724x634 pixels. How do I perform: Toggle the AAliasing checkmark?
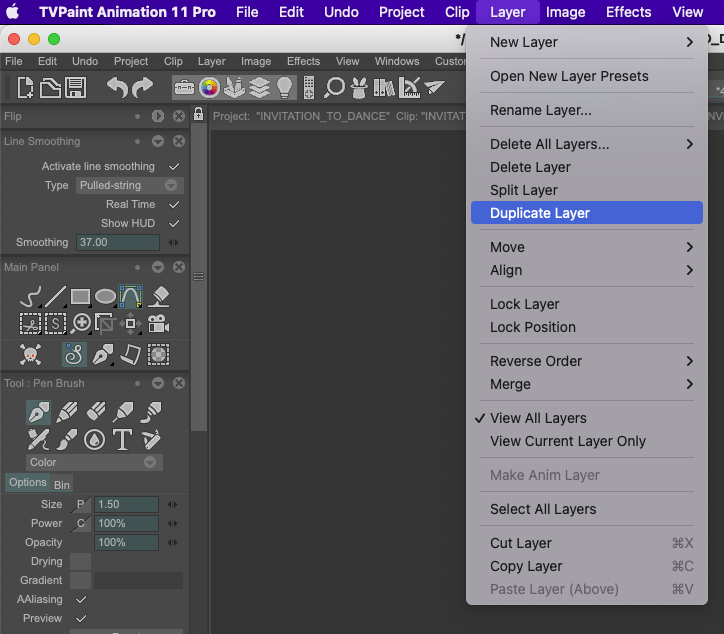coord(81,599)
